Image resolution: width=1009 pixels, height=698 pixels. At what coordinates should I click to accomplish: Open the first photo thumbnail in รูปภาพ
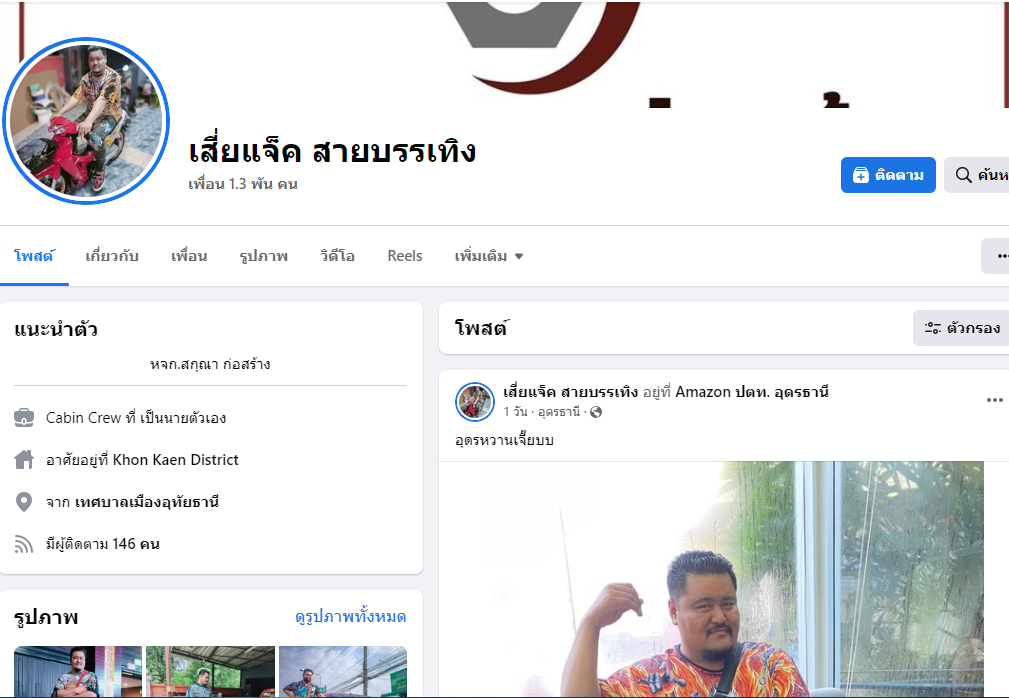tap(78, 672)
